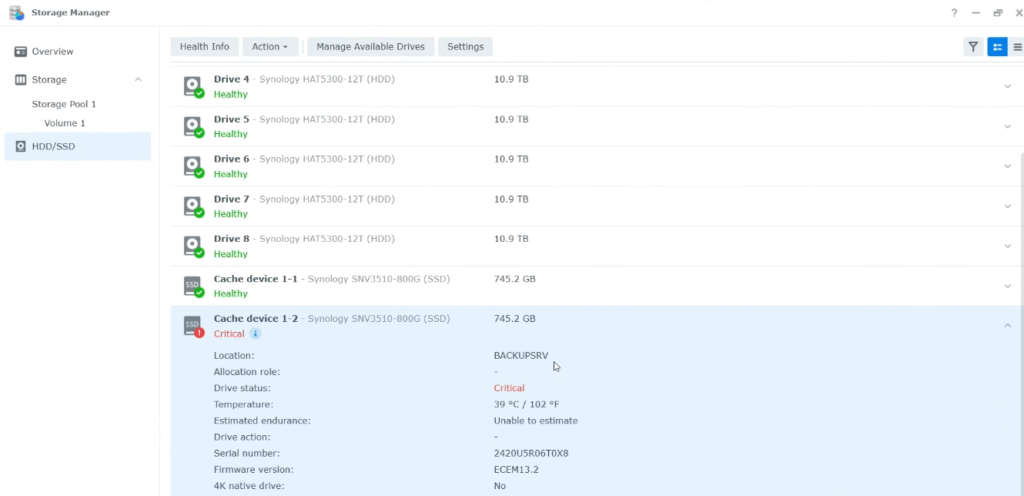Click the filter funnel icon

click(x=973, y=47)
